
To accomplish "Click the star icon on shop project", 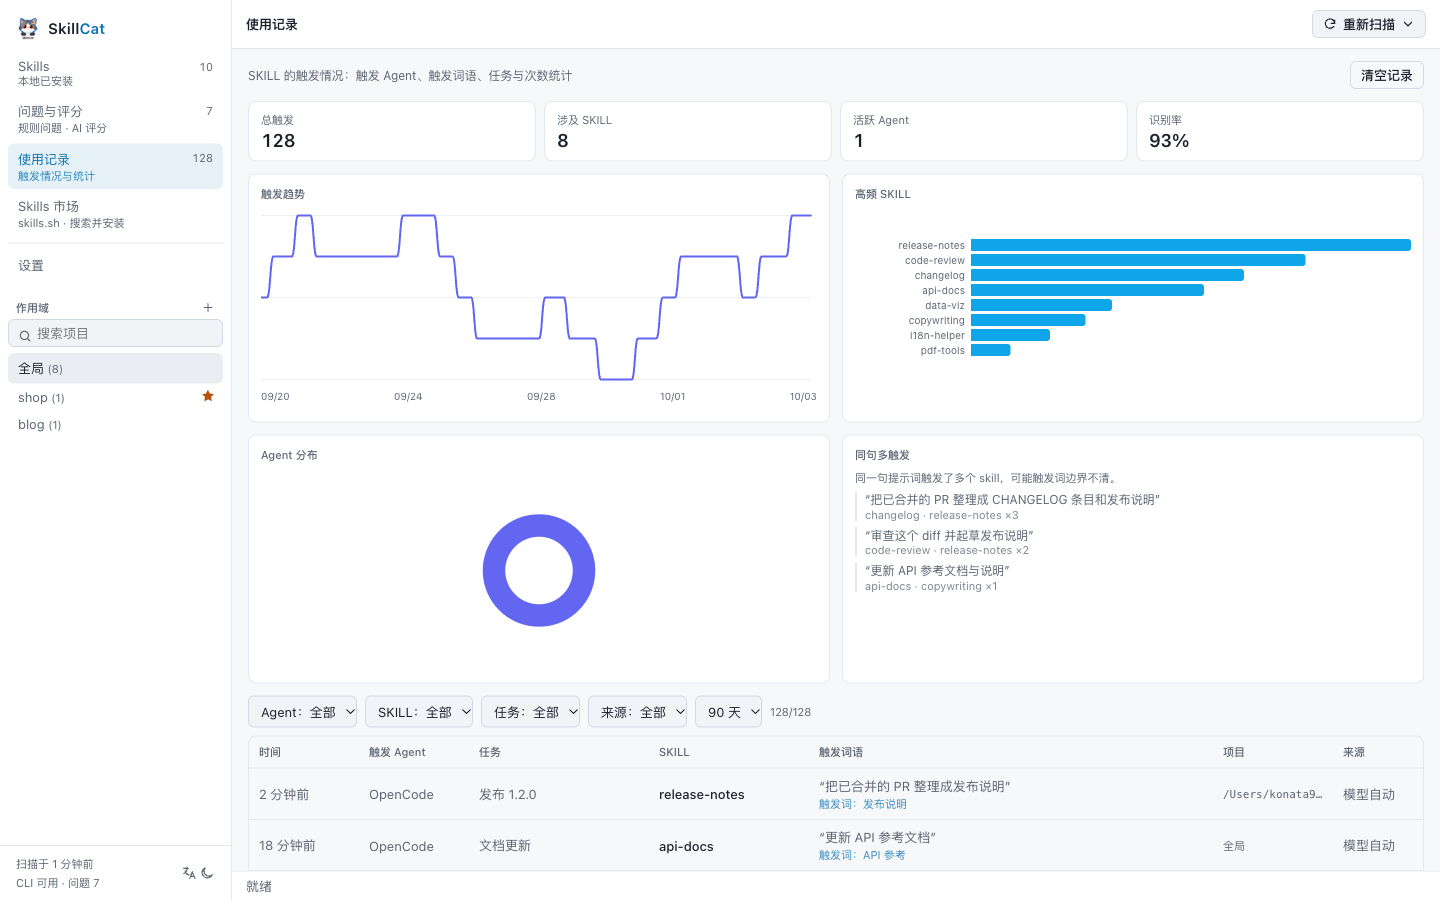I will tap(208, 396).
